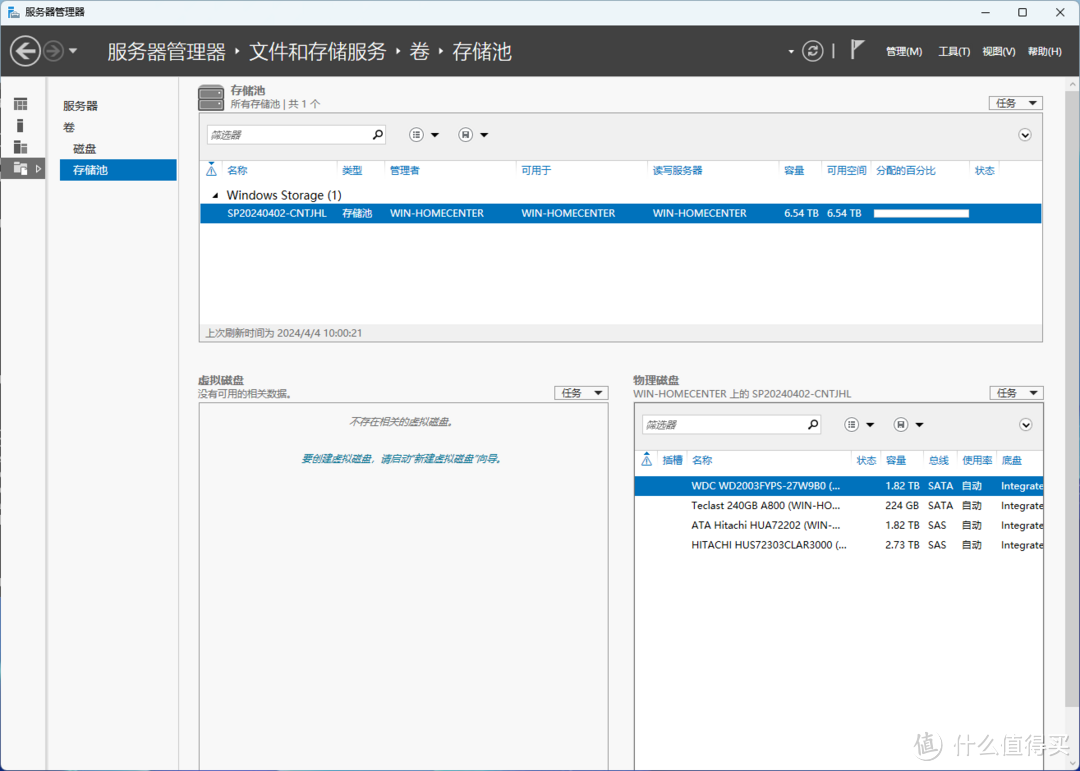Select the SP20240402-CNTJHL pool row
Screen dimensions: 1080x771
click(621, 213)
